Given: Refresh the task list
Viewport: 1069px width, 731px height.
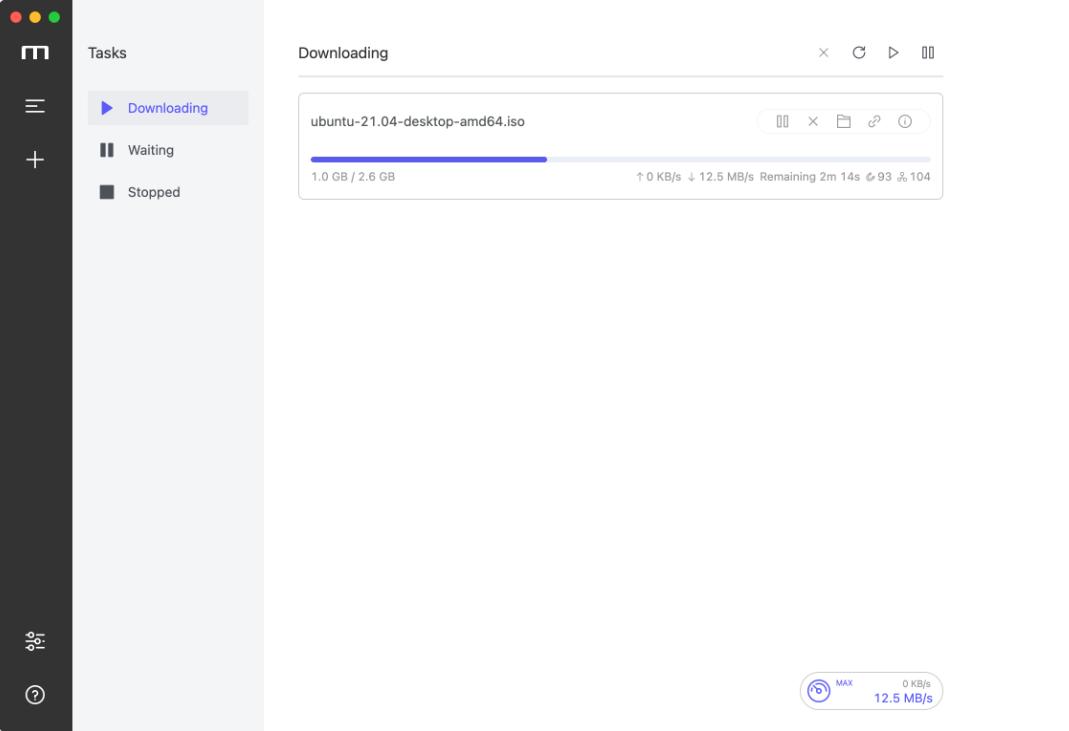Looking at the screenshot, I should coord(858,53).
